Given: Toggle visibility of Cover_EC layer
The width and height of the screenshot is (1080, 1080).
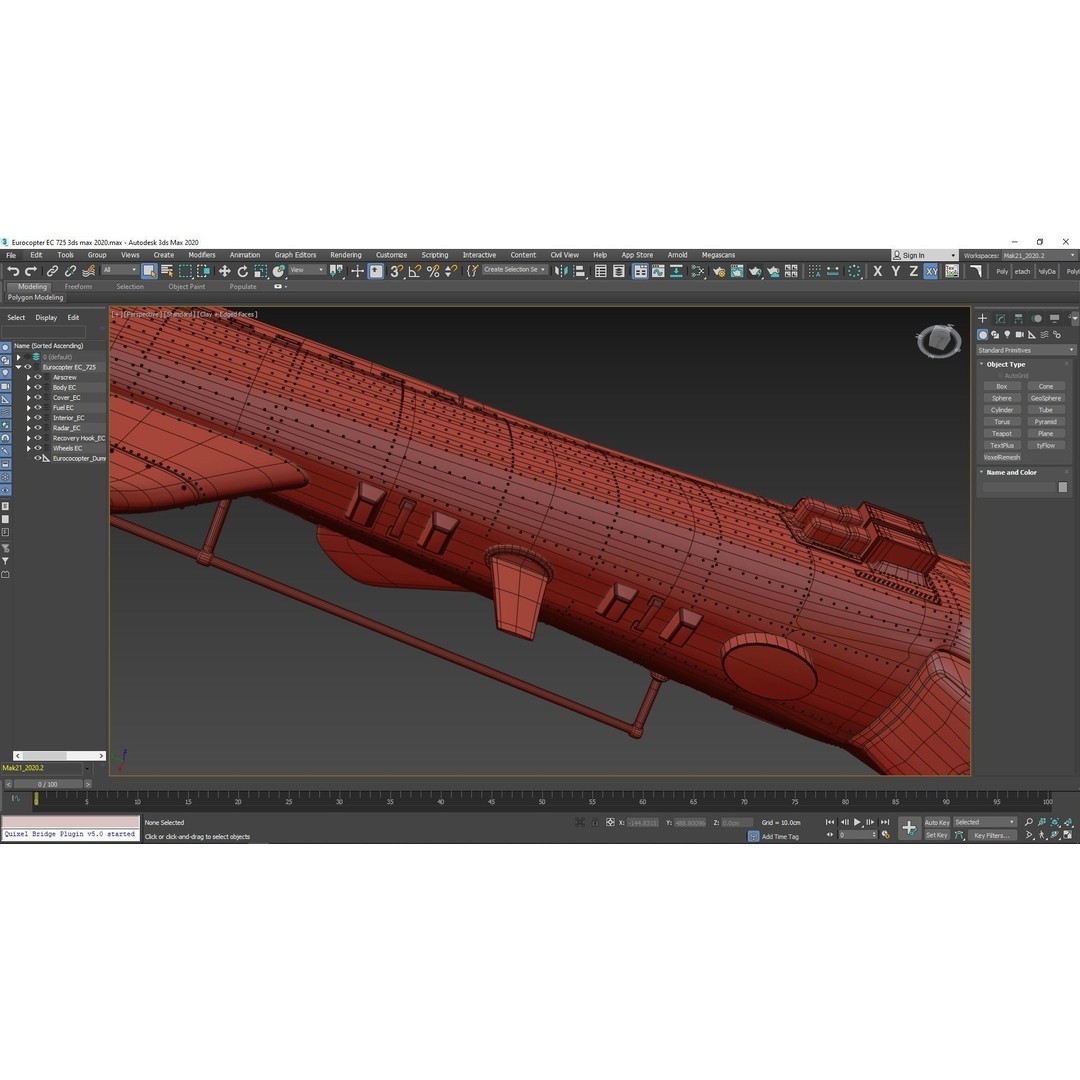Looking at the screenshot, I should [39, 397].
